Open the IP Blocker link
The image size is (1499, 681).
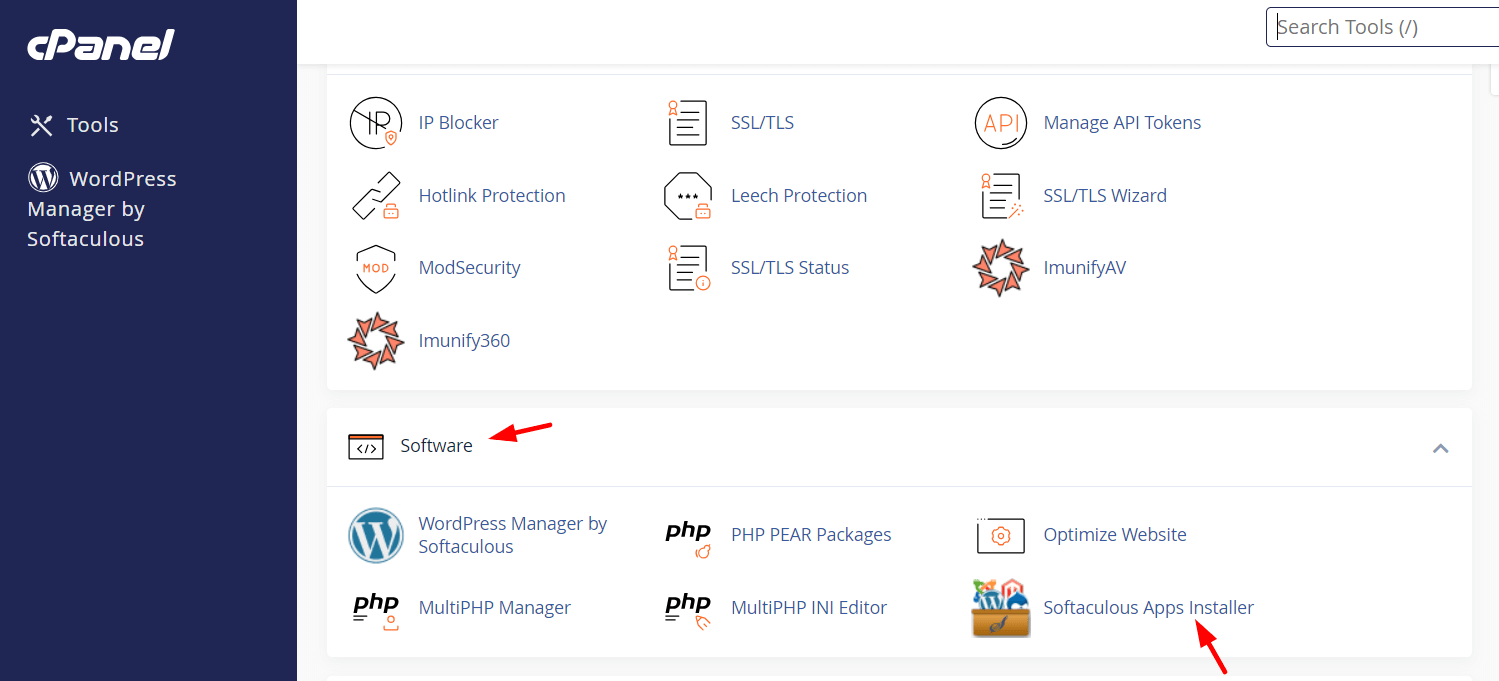pyautogui.click(x=458, y=123)
